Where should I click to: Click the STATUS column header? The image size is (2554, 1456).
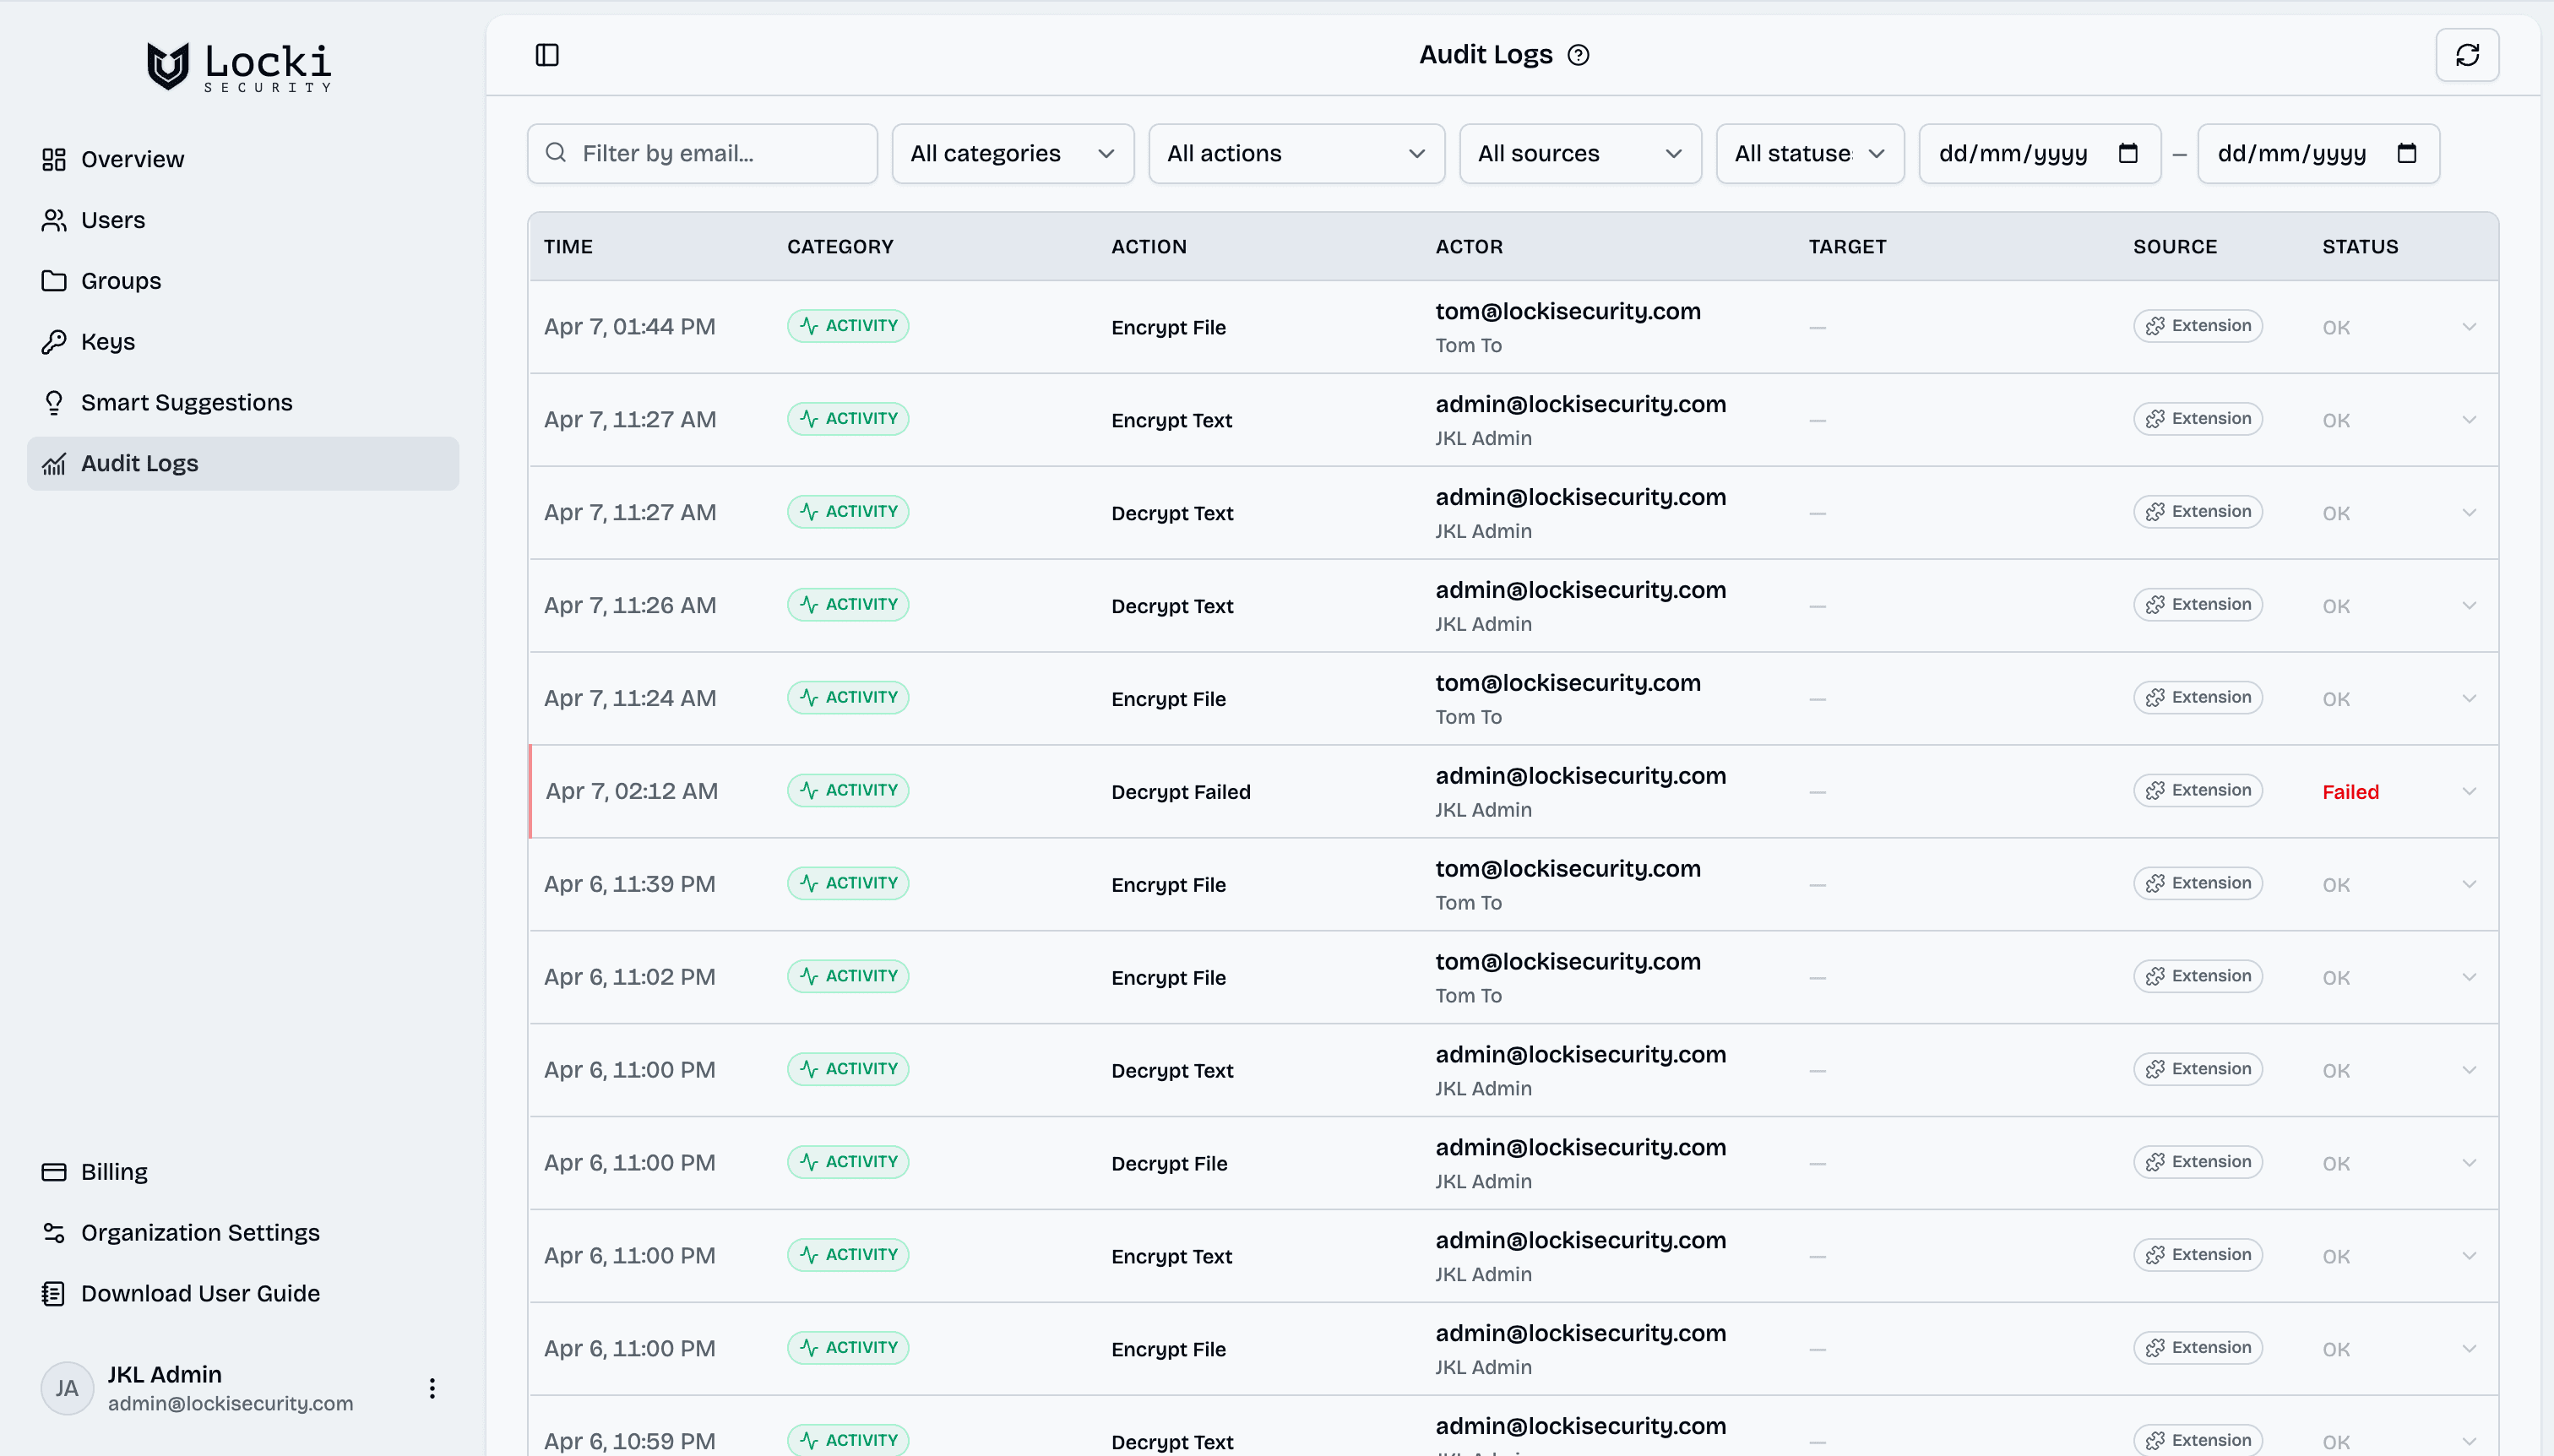coord(2360,247)
